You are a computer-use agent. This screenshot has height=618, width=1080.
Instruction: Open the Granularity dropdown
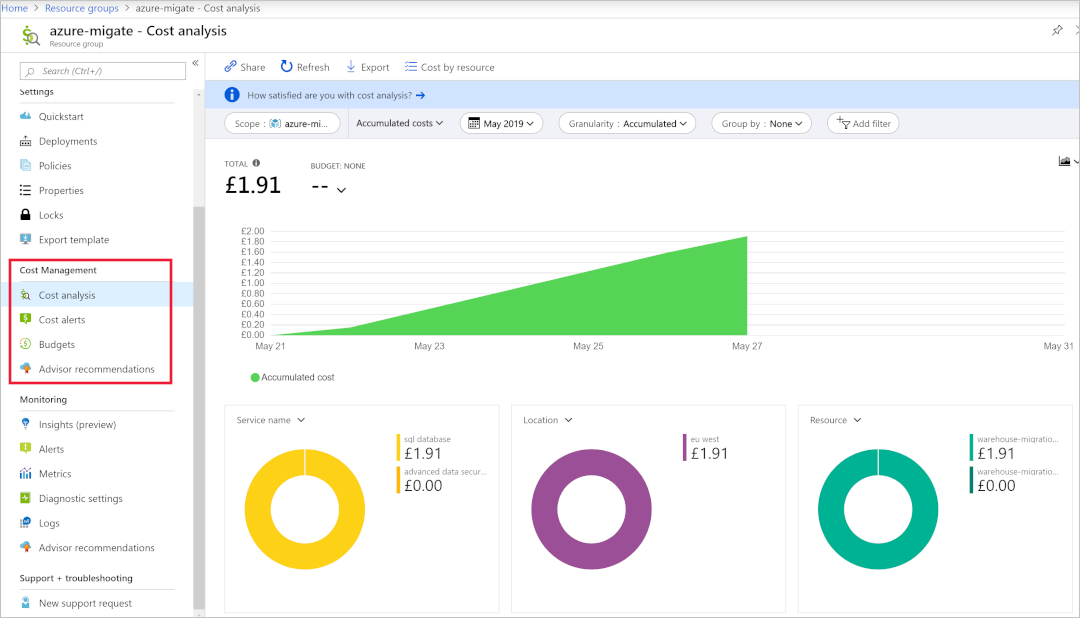pos(627,123)
